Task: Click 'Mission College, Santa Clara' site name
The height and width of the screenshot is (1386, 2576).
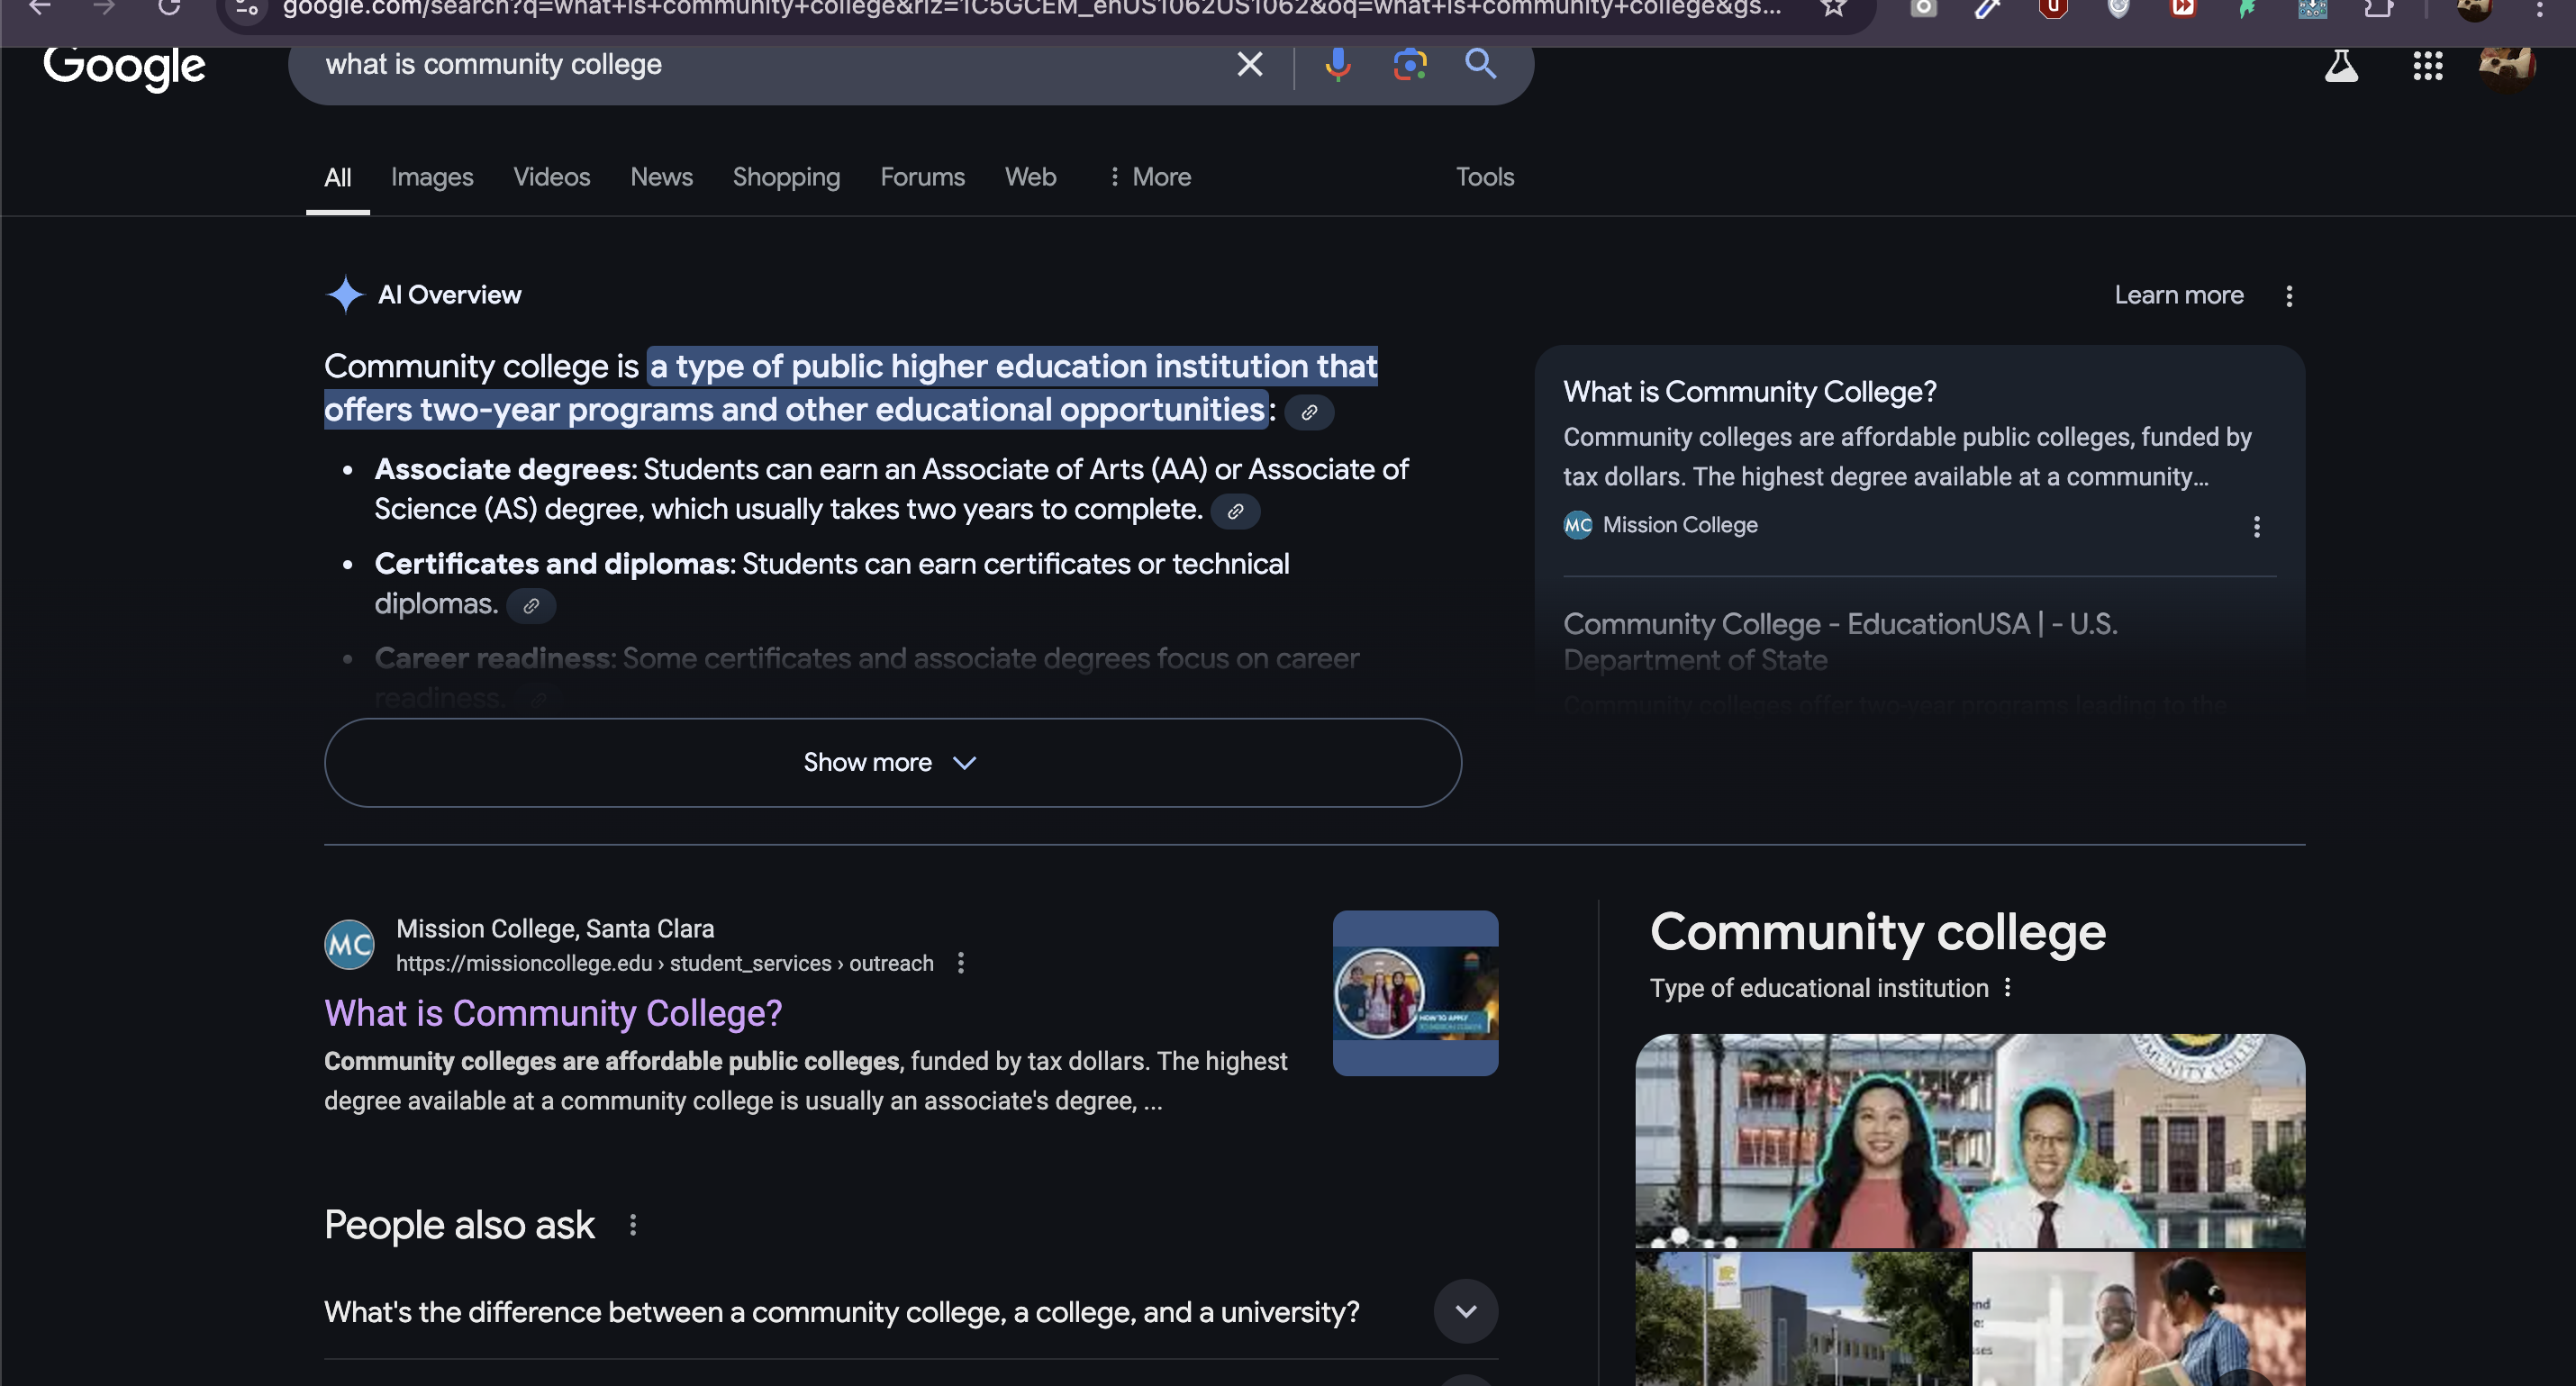Action: (x=555, y=929)
